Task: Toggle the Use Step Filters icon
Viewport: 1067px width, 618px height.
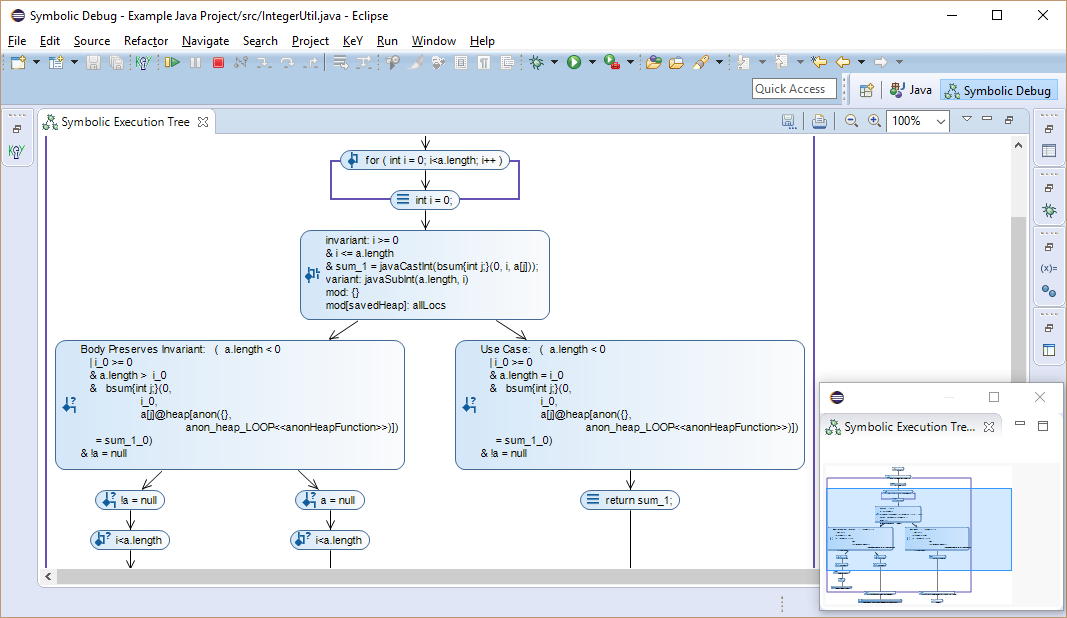Action: 364,63
